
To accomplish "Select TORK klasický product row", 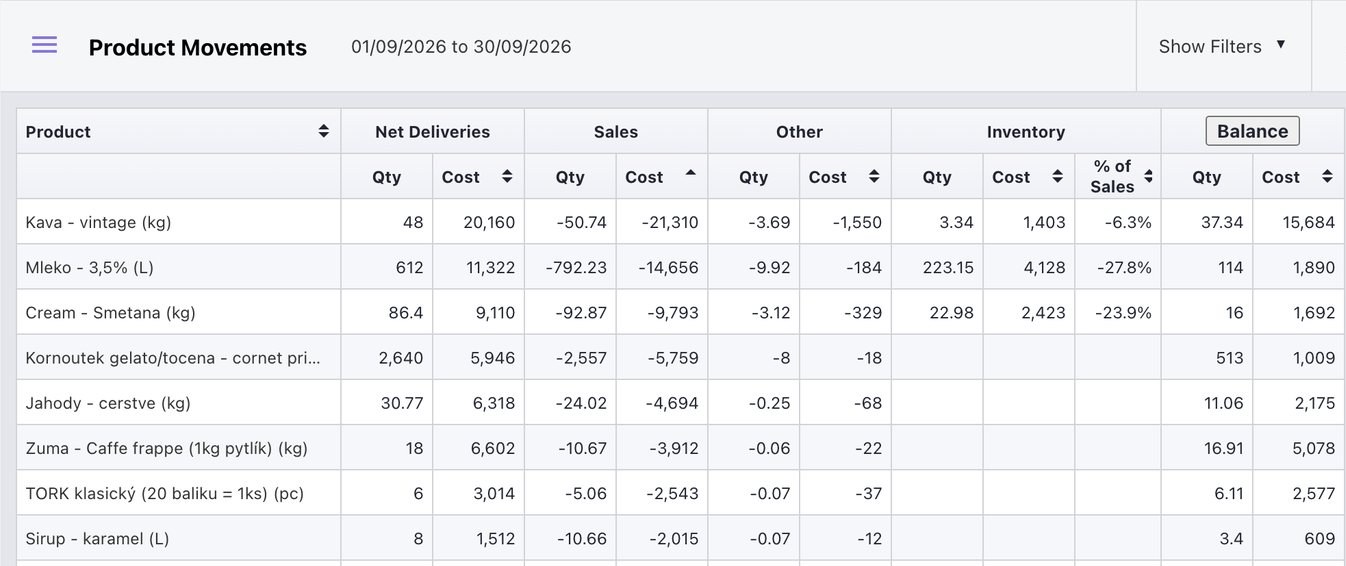I will 680,493.
